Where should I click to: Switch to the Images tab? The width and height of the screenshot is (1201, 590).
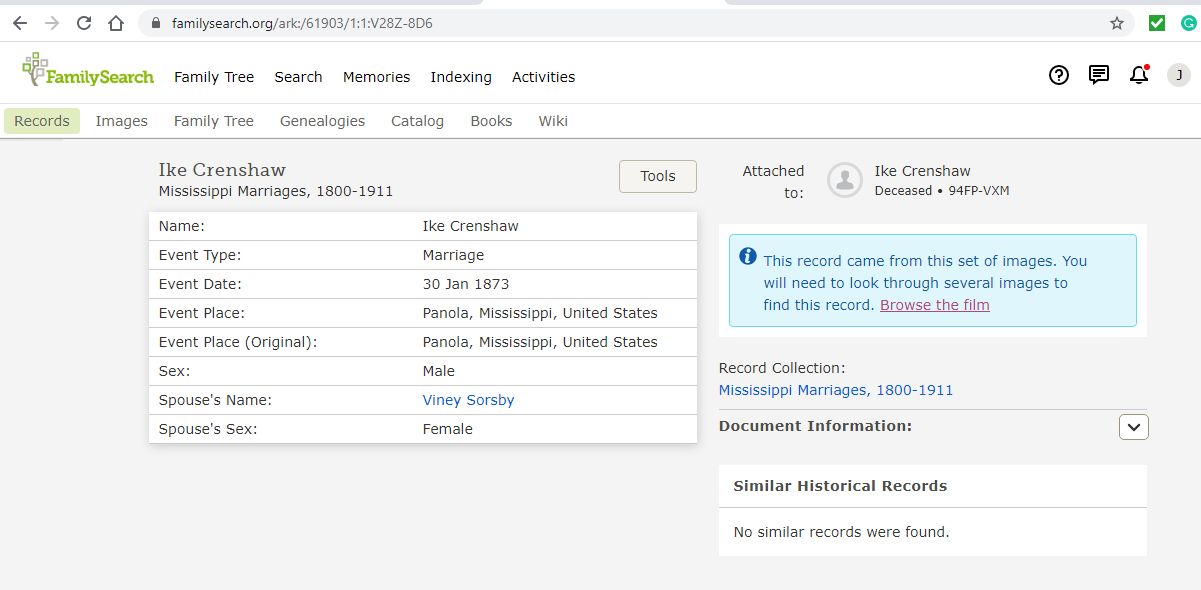[x=122, y=121]
